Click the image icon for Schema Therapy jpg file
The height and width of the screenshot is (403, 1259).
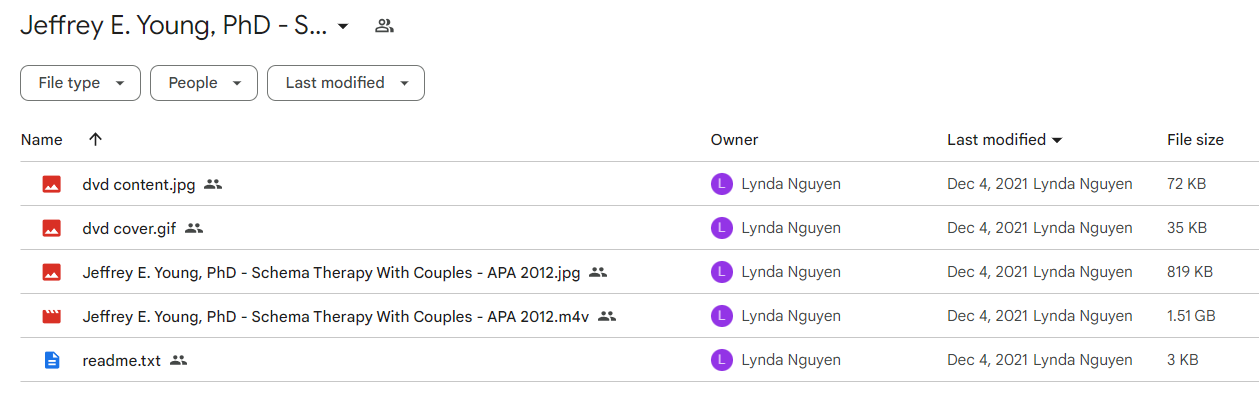(51, 272)
